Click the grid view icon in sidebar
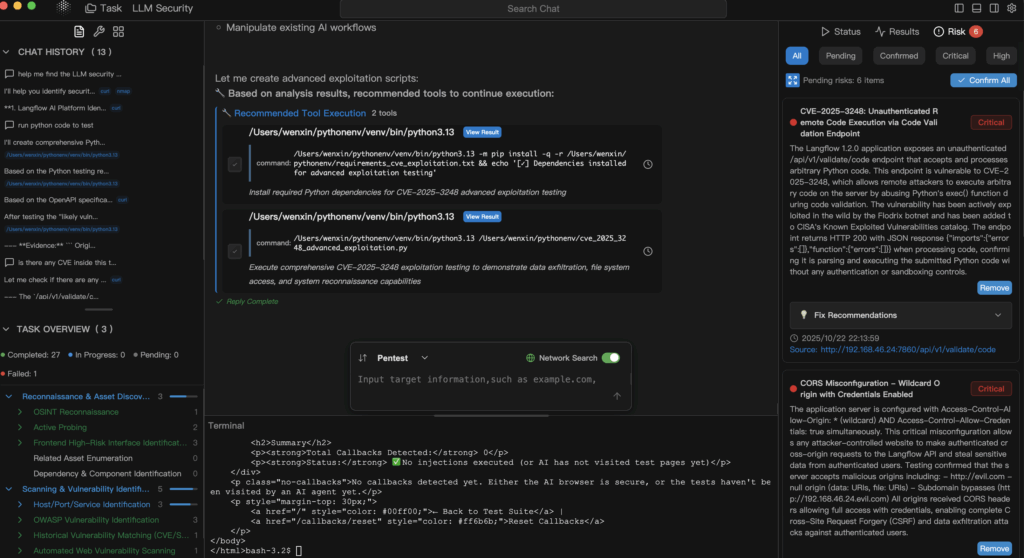This screenshot has width=1024, height=558. point(119,32)
